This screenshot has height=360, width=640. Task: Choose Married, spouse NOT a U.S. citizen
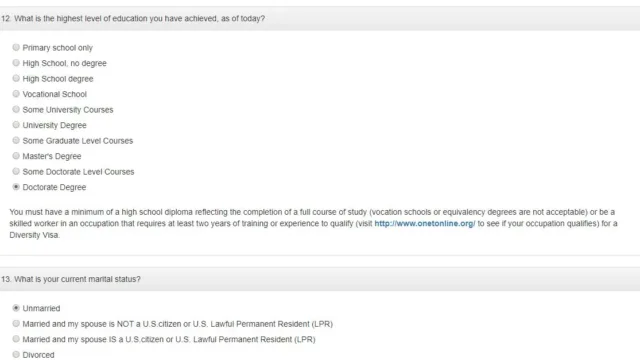(x=16, y=323)
